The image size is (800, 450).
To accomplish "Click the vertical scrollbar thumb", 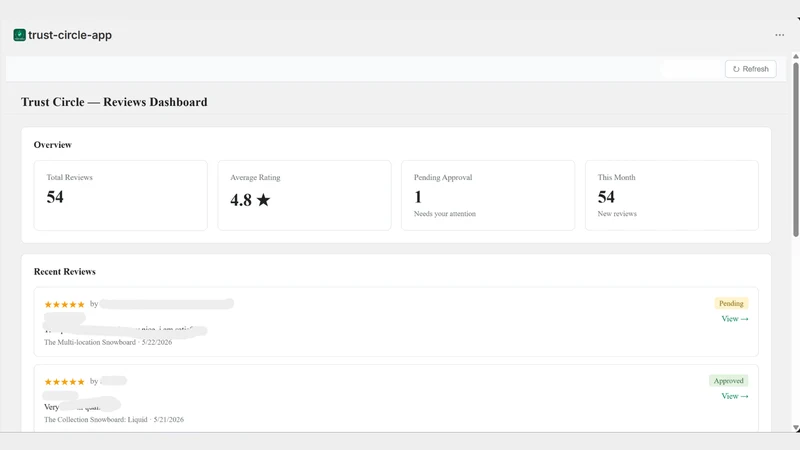I will click(x=795, y=149).
